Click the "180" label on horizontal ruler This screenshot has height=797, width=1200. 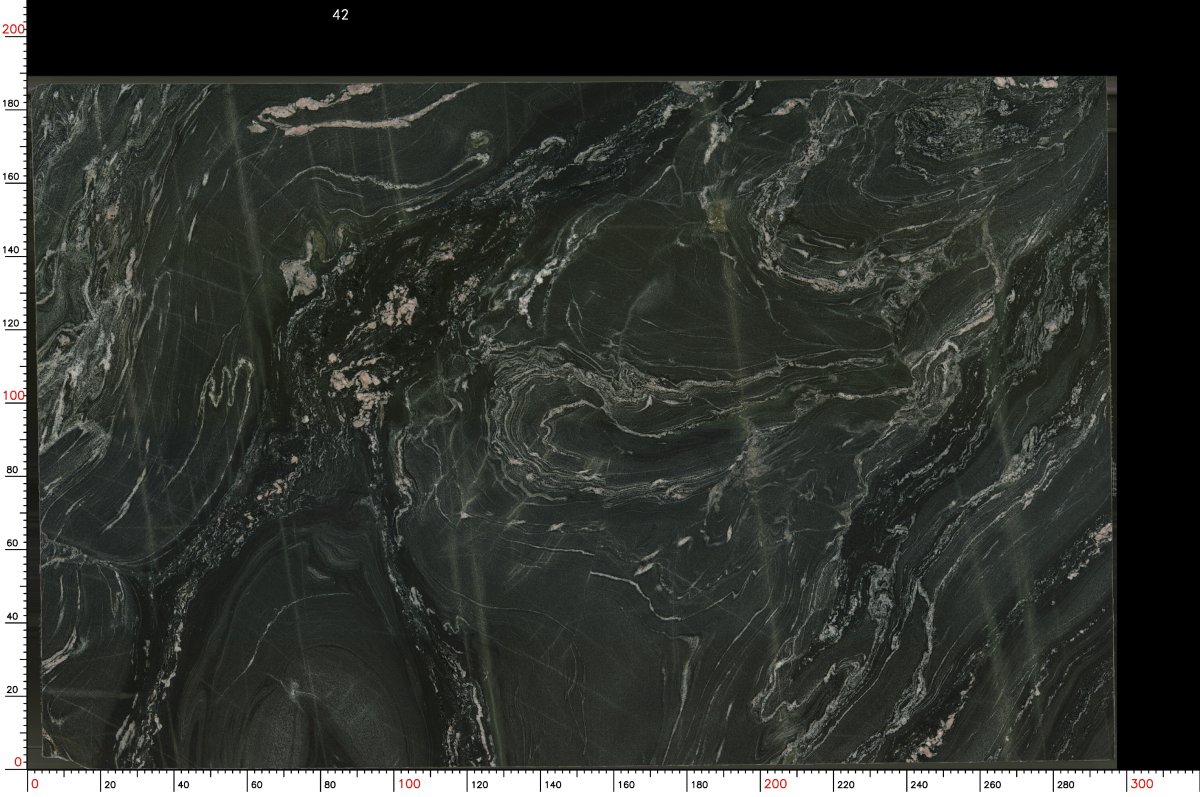tap(700, 785)
